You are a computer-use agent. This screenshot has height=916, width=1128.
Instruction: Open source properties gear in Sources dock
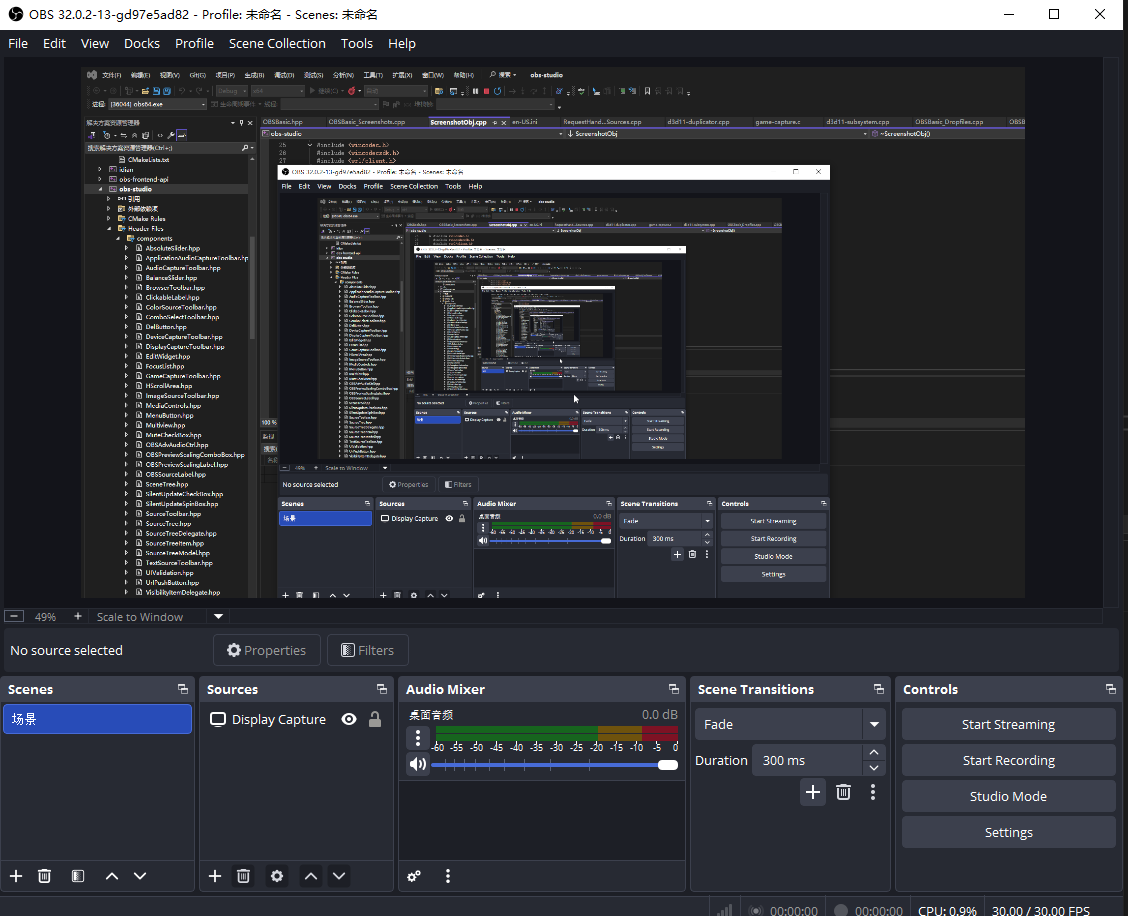coord(277,876)
